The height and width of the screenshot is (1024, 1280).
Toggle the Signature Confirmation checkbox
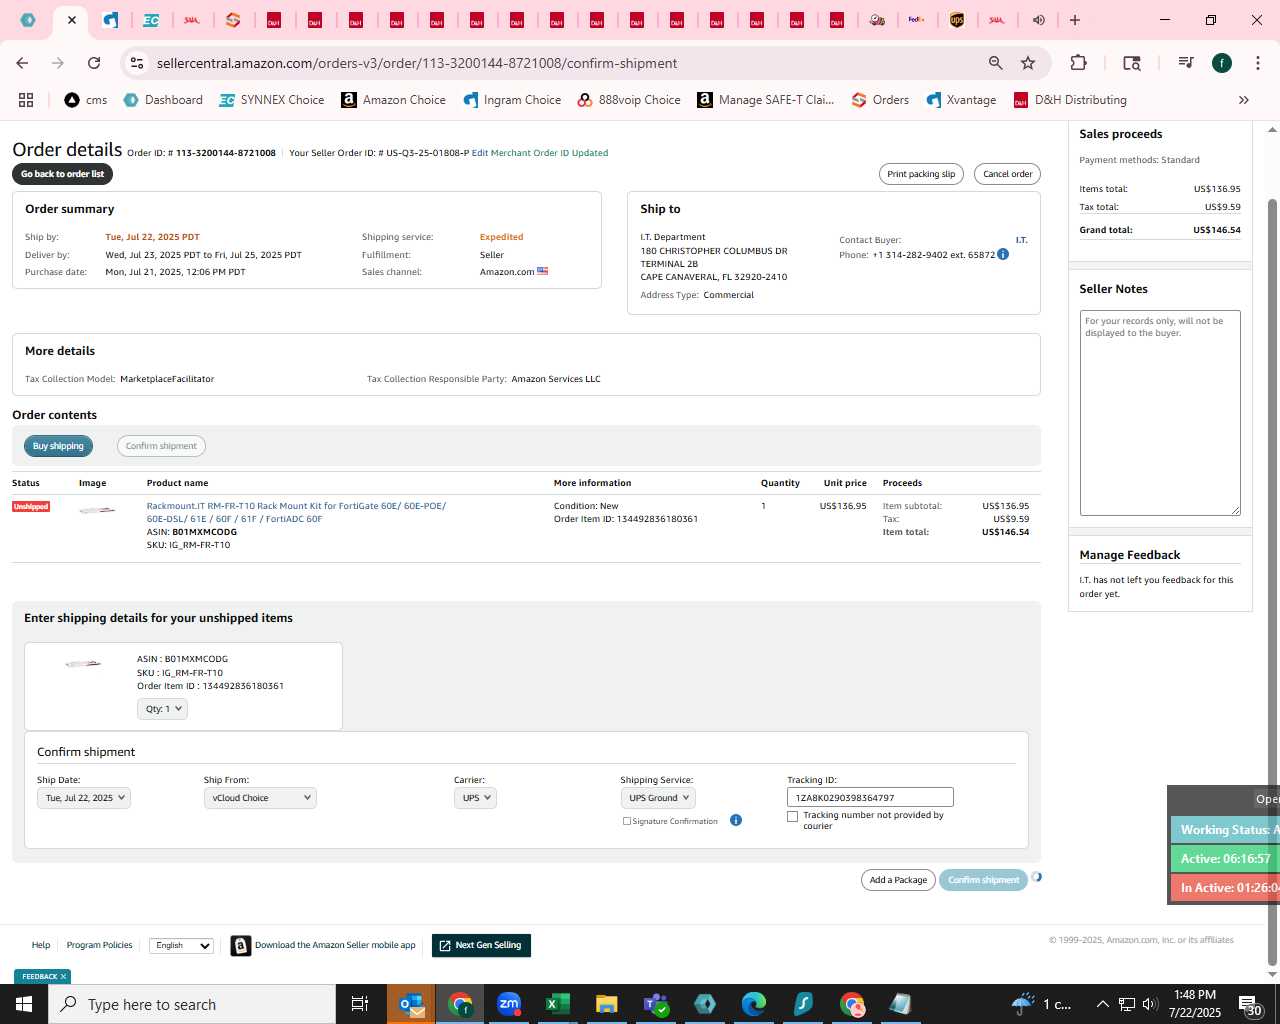627,821
